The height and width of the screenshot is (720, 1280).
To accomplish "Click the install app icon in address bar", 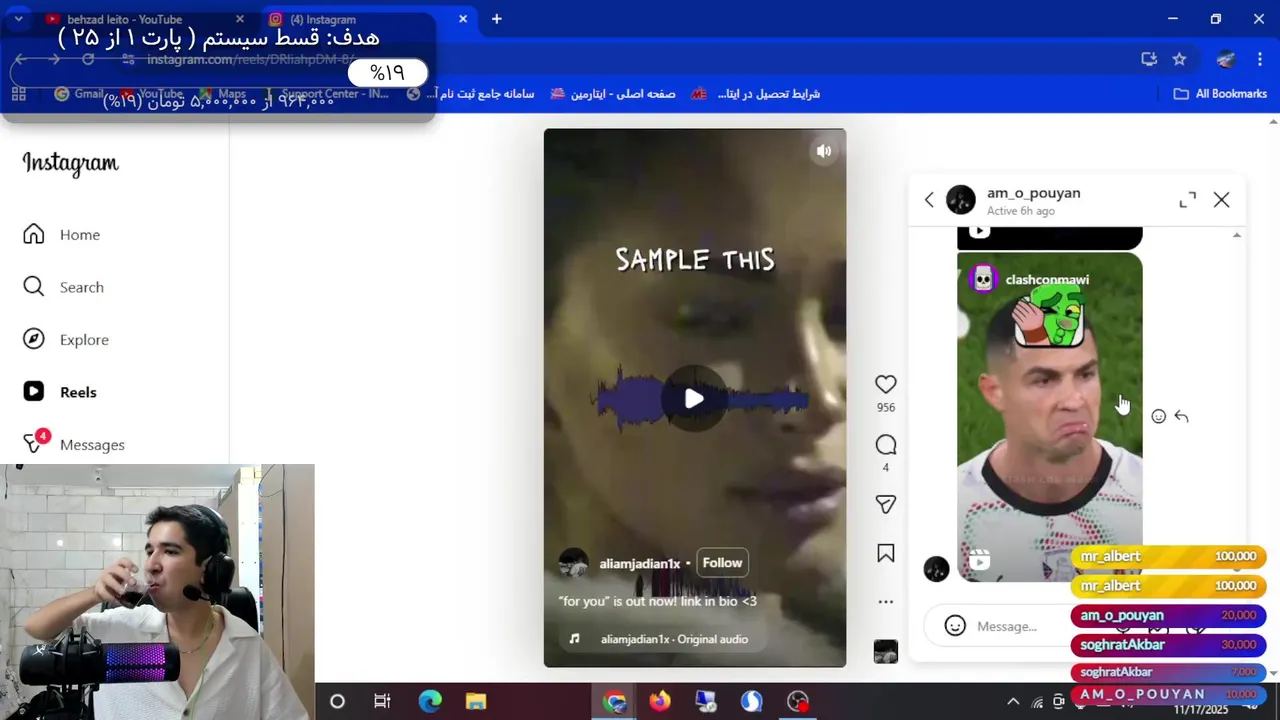I will [1149, 59].
